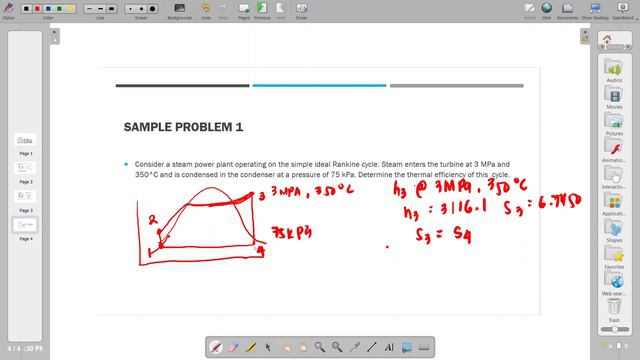
Task: Choose the green pen color
Action: point(59,8)
